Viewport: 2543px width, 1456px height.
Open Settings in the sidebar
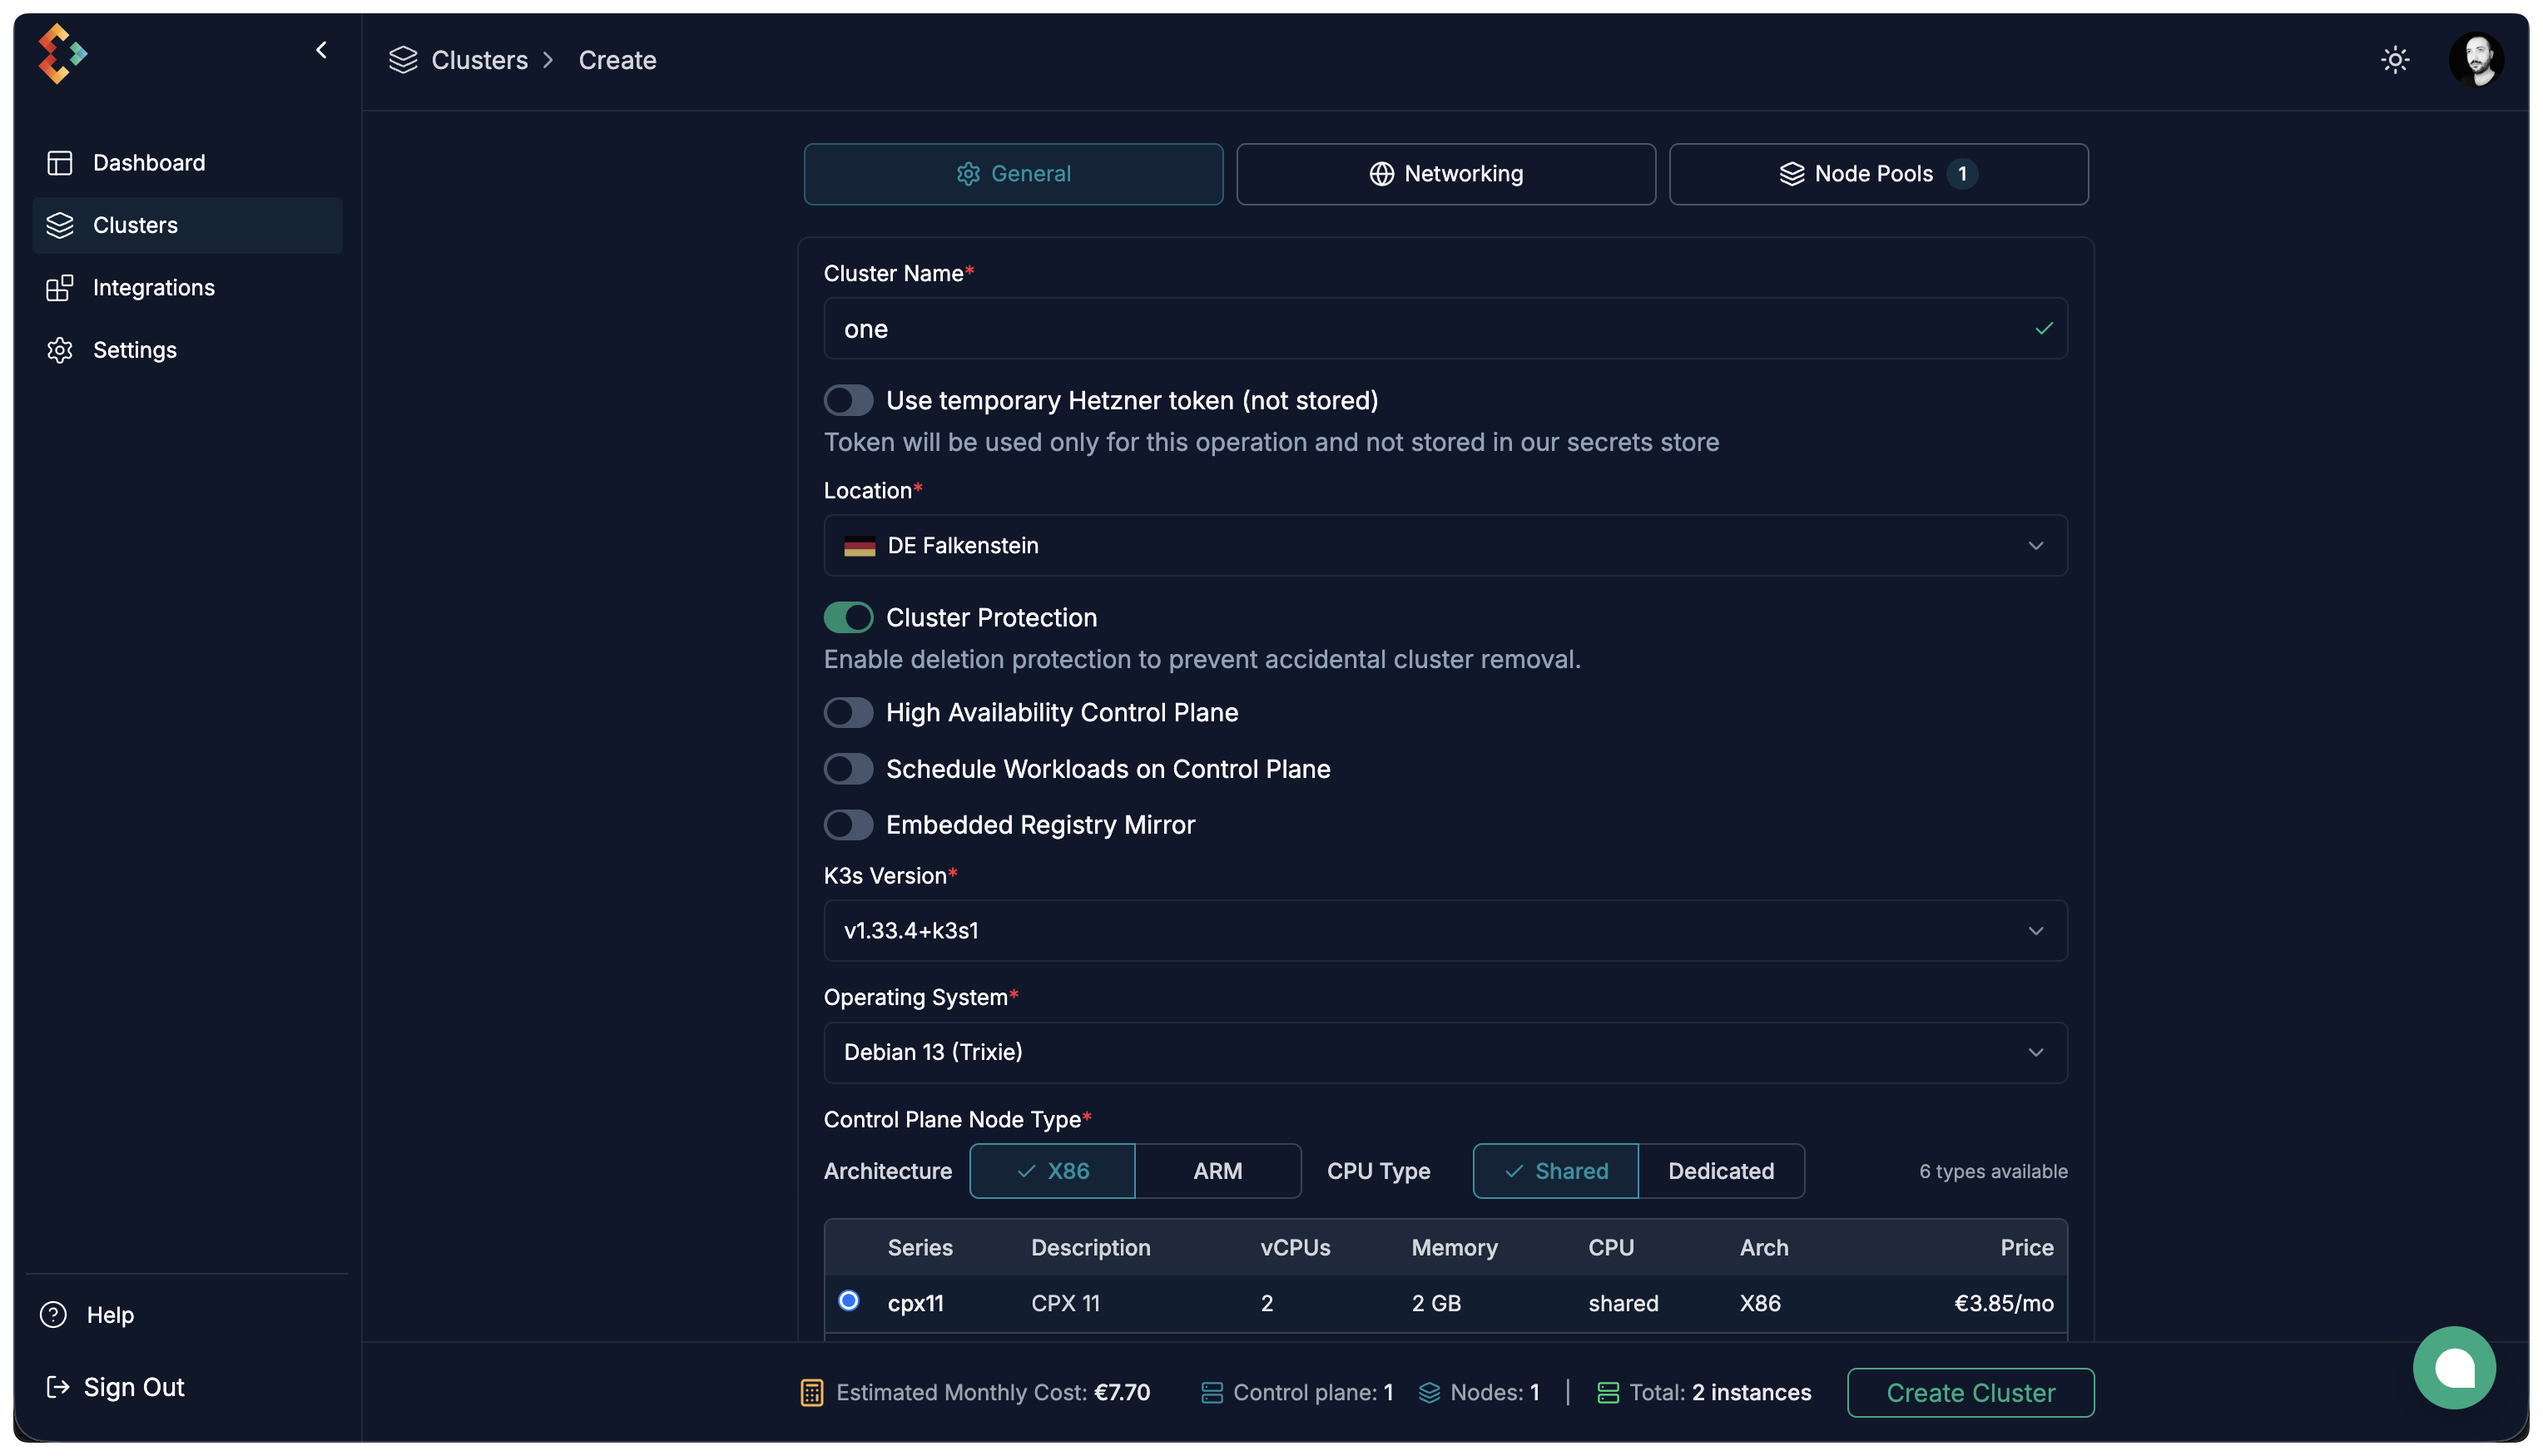[187, 350]
